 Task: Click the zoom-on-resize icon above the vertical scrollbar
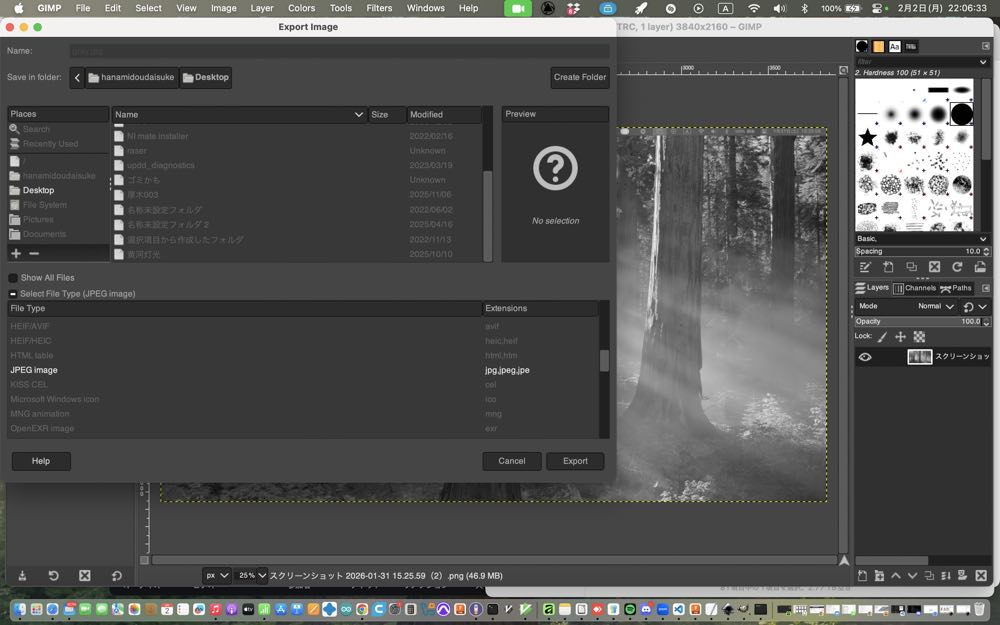tap(844, 70)
